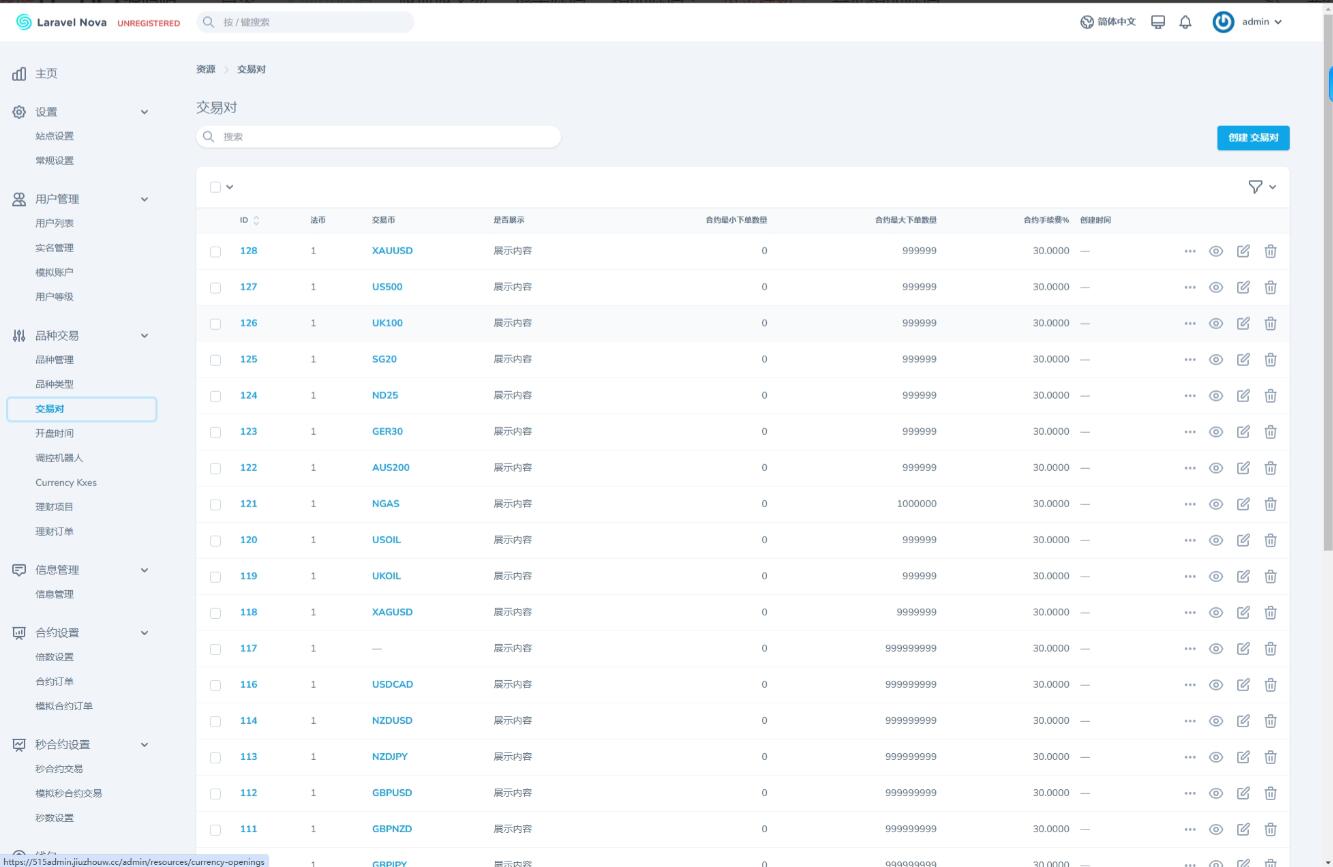
Task: Open the admin user dropdown menu
Action: [1247, 22]
